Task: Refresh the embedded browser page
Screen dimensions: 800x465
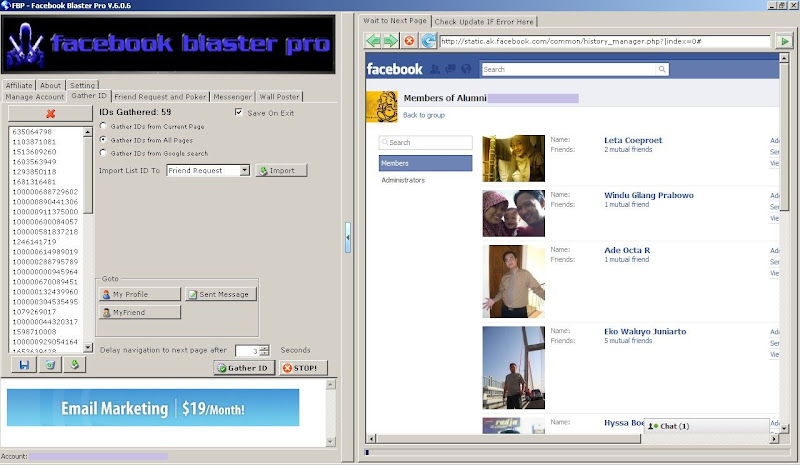Action: (428, 41)
